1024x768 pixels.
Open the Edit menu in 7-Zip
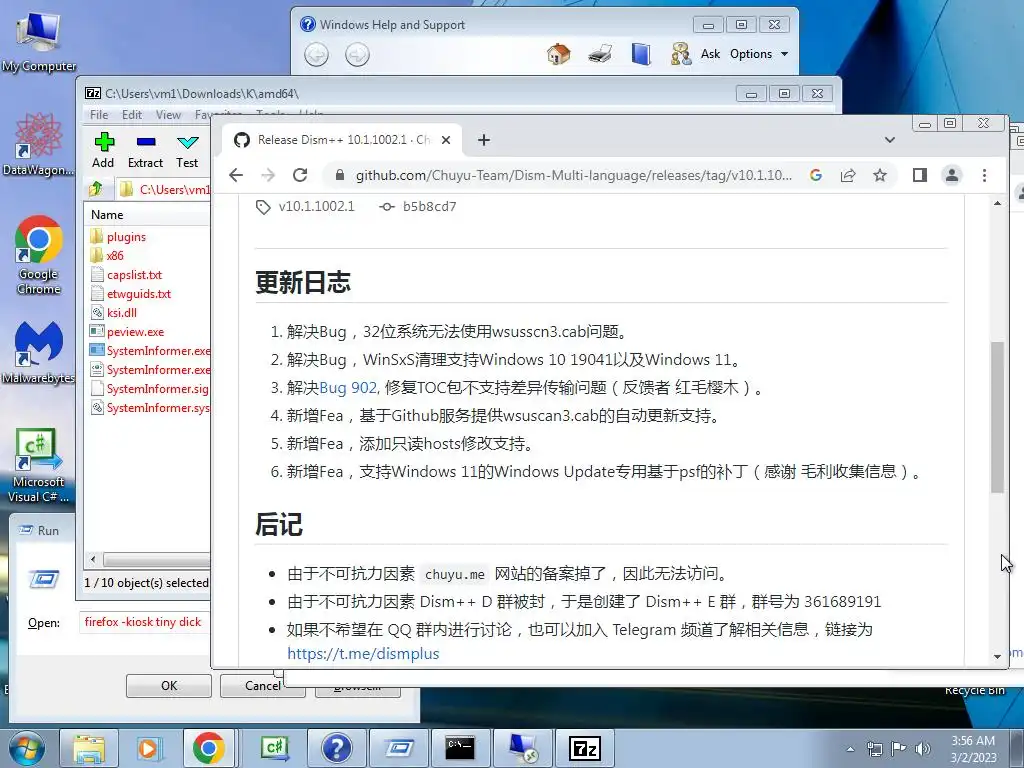click(x=131, y=115)
